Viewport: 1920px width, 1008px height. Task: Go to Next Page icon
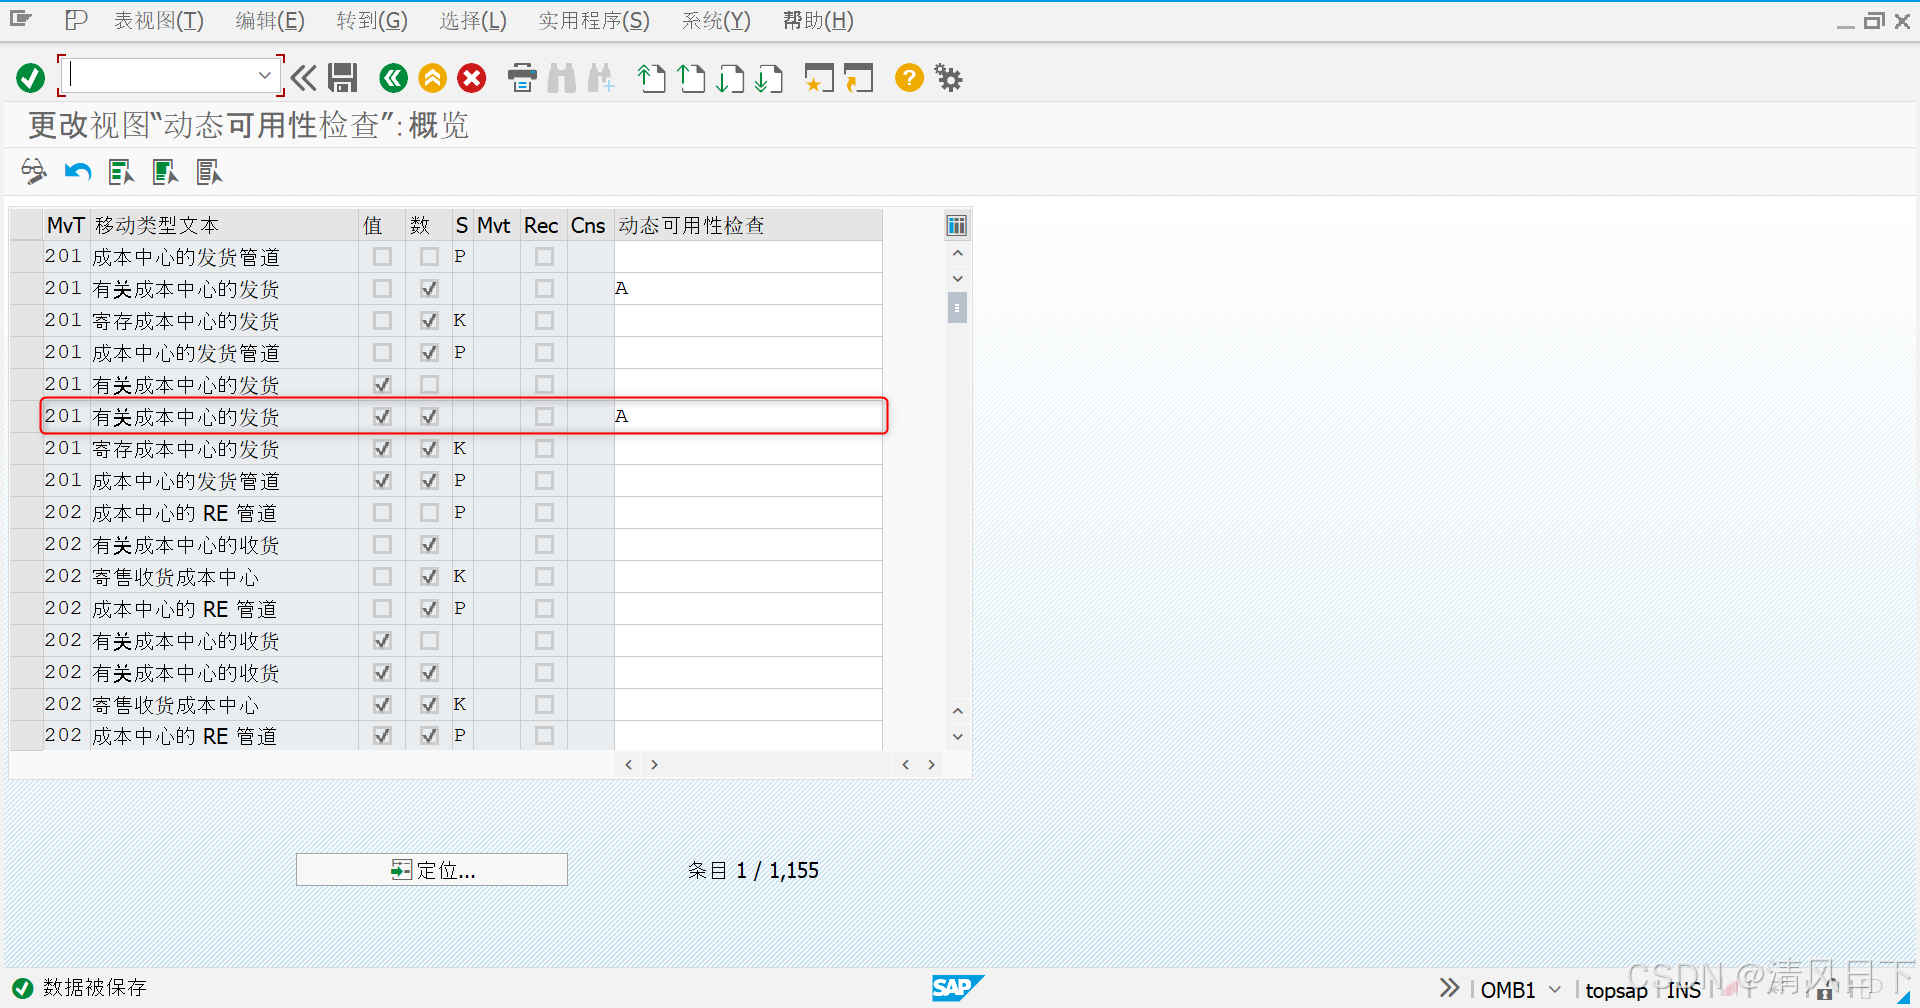(730, 77)
